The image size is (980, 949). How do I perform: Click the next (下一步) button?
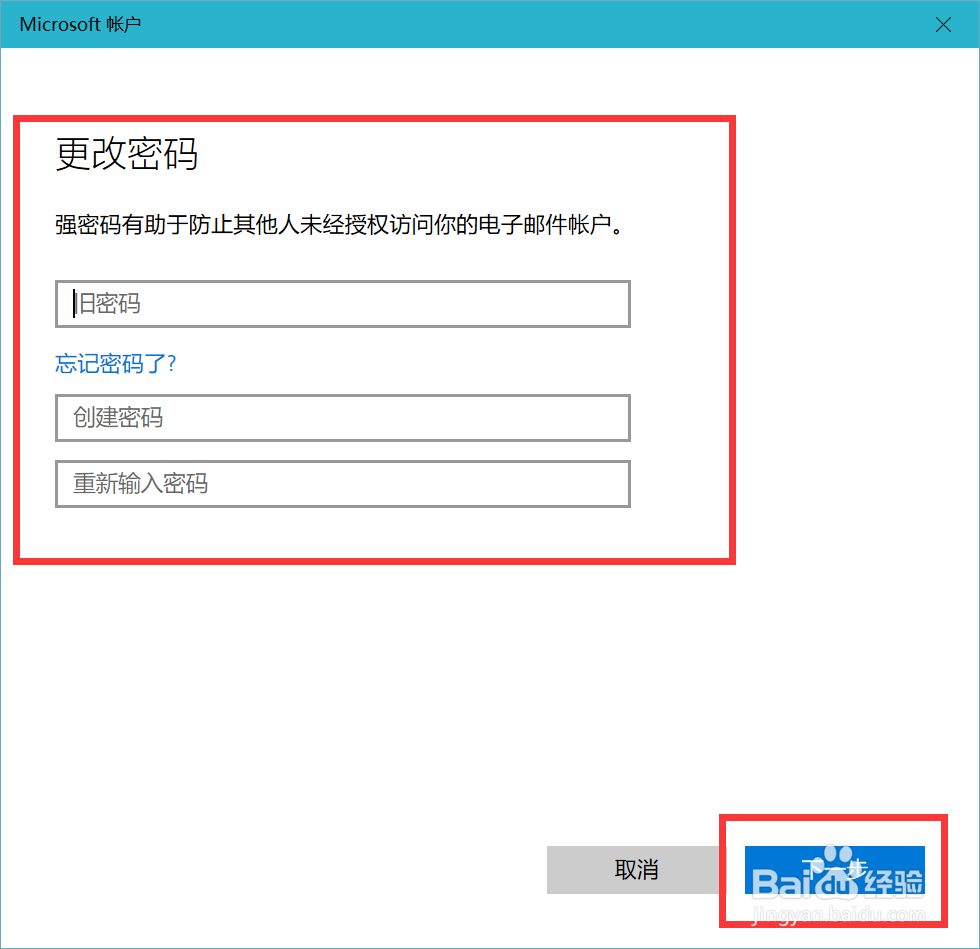point(834,870)
